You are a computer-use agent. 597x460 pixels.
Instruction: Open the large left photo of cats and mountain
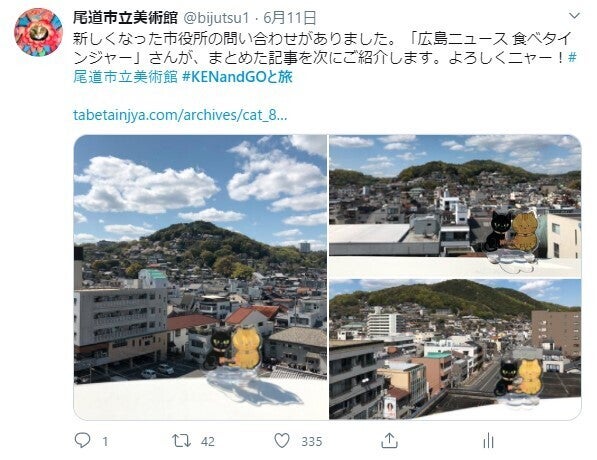pyautogui.click(x=200, y=277)
